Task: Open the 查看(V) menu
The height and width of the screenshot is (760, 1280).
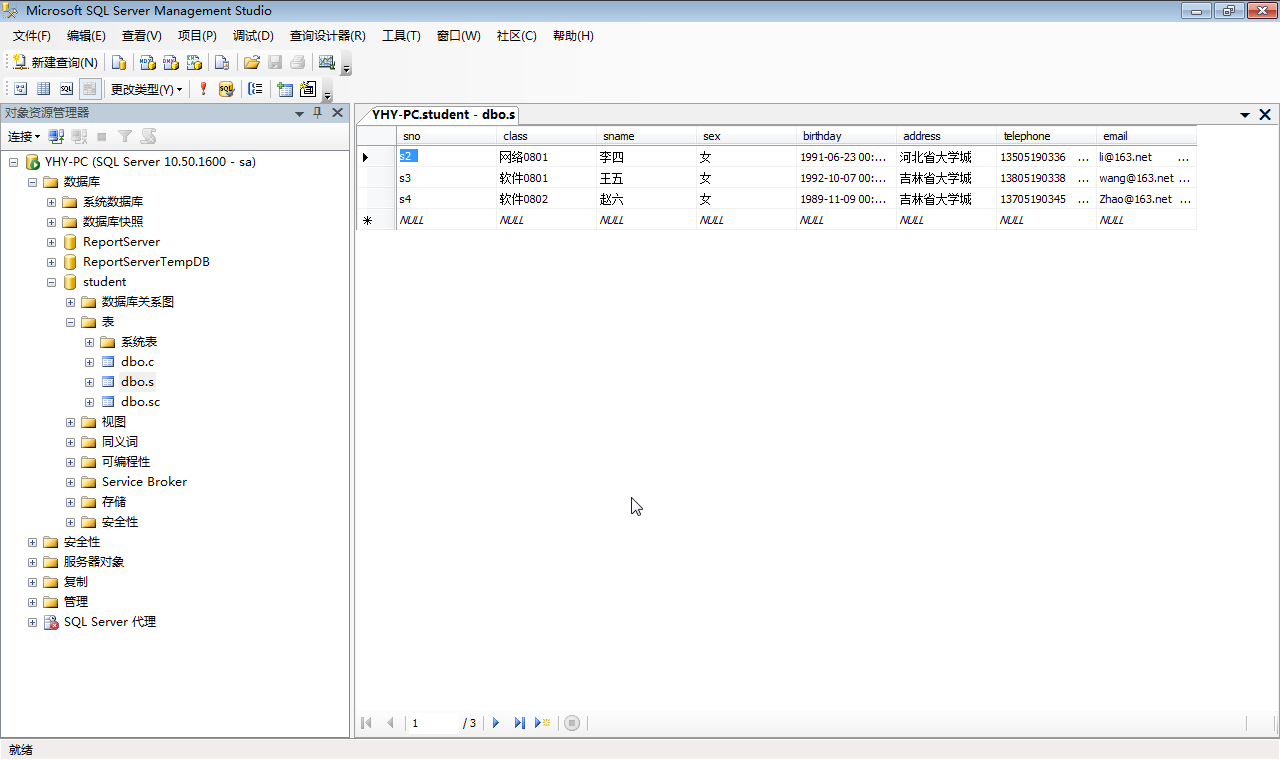Action: [x=142, y=36]
